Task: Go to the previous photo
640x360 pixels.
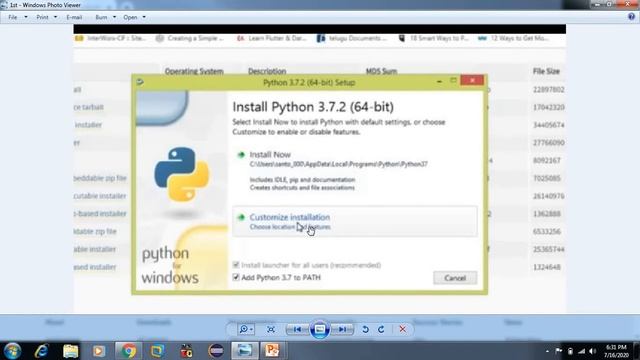Action: [x=298, y=329]
